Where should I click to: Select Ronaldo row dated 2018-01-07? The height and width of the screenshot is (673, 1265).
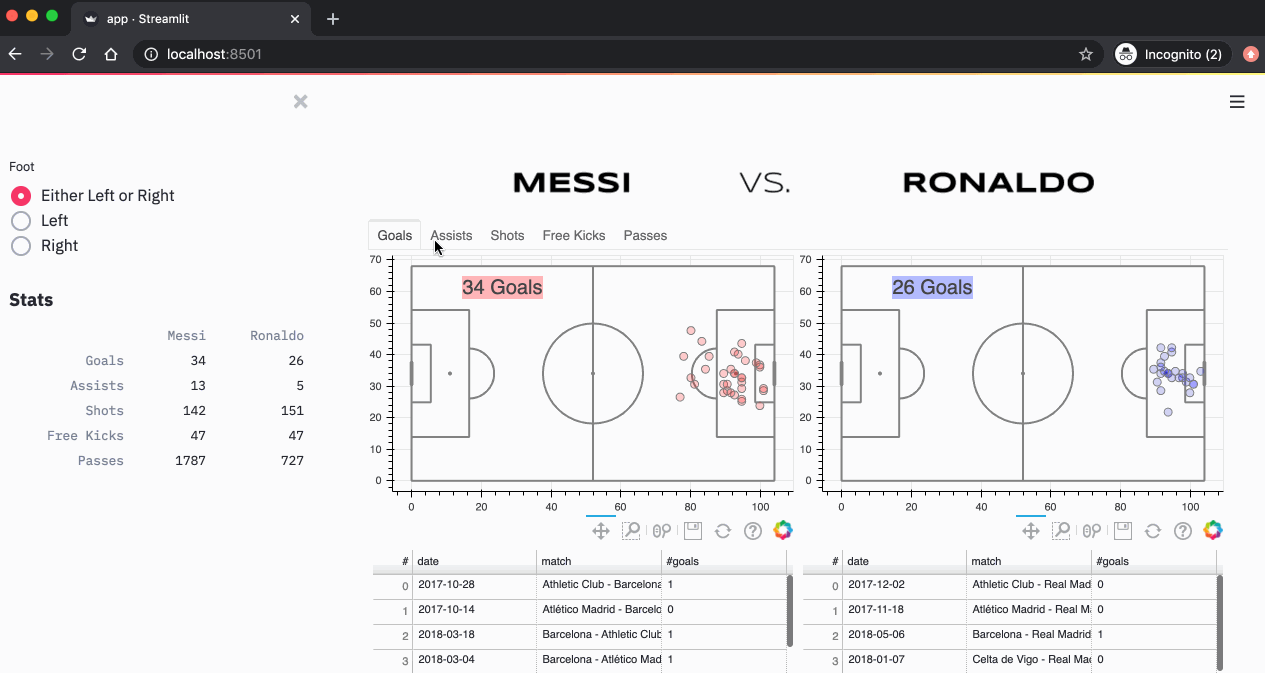pyautogui.click(x=1009, y=660)
